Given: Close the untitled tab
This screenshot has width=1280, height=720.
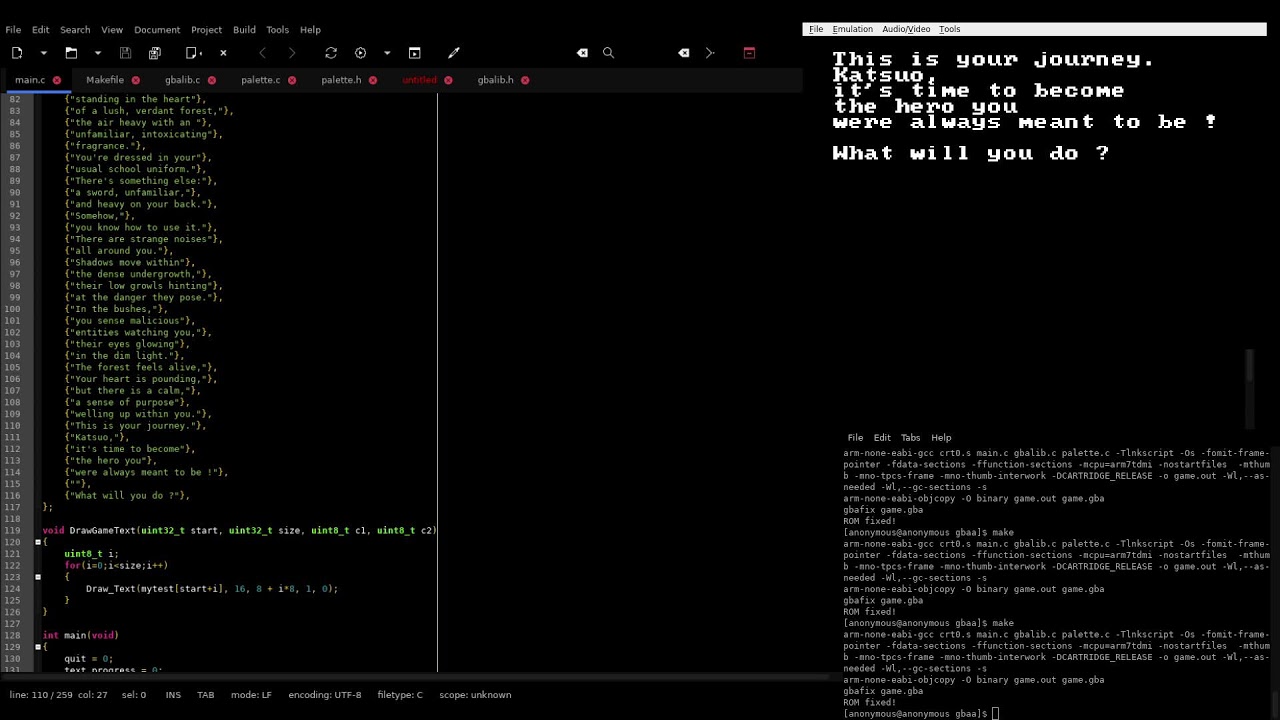Looking at the screenshot, I should coord(448,80).
